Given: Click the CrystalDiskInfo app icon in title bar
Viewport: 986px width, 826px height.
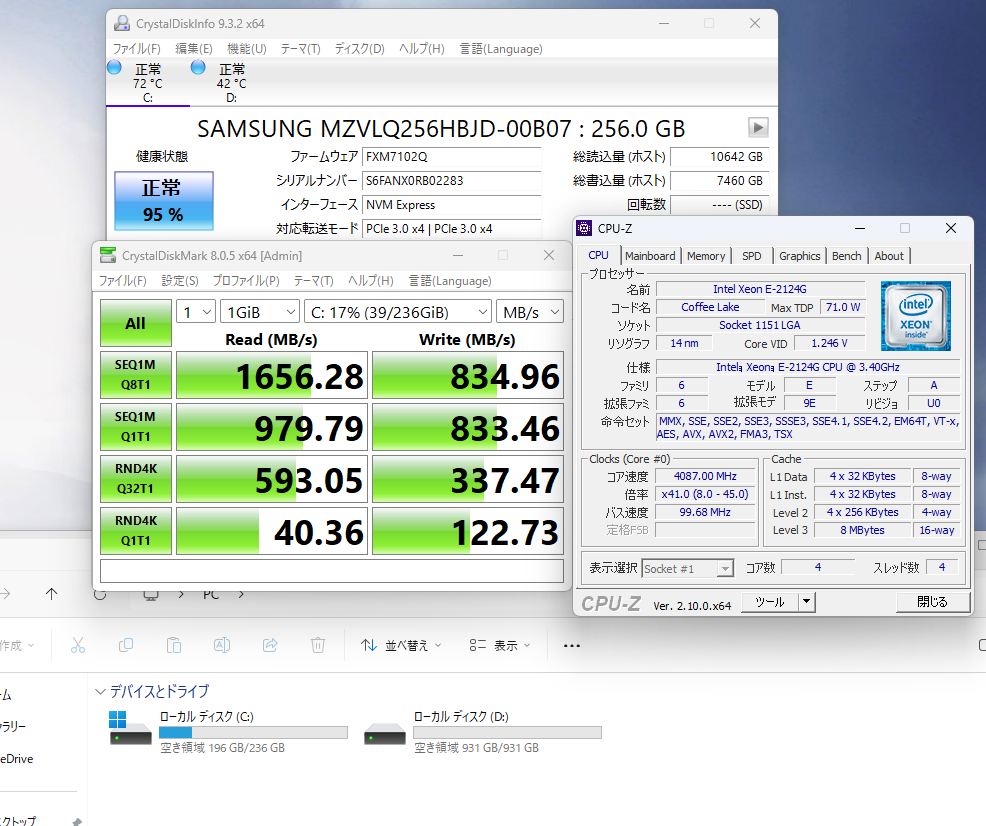Looking at the screenshot, I should pyautogui.click(x=121, y=23).
